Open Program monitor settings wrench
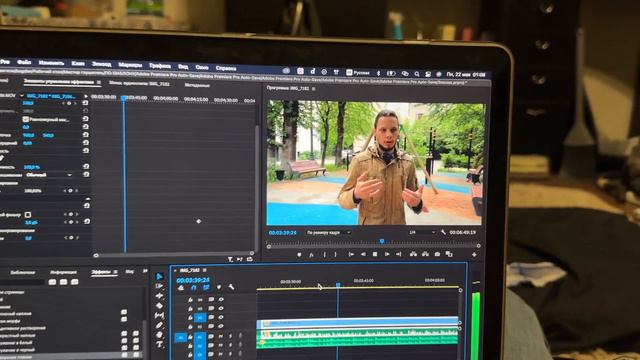The image size is (640, 360). pos(443,232)
